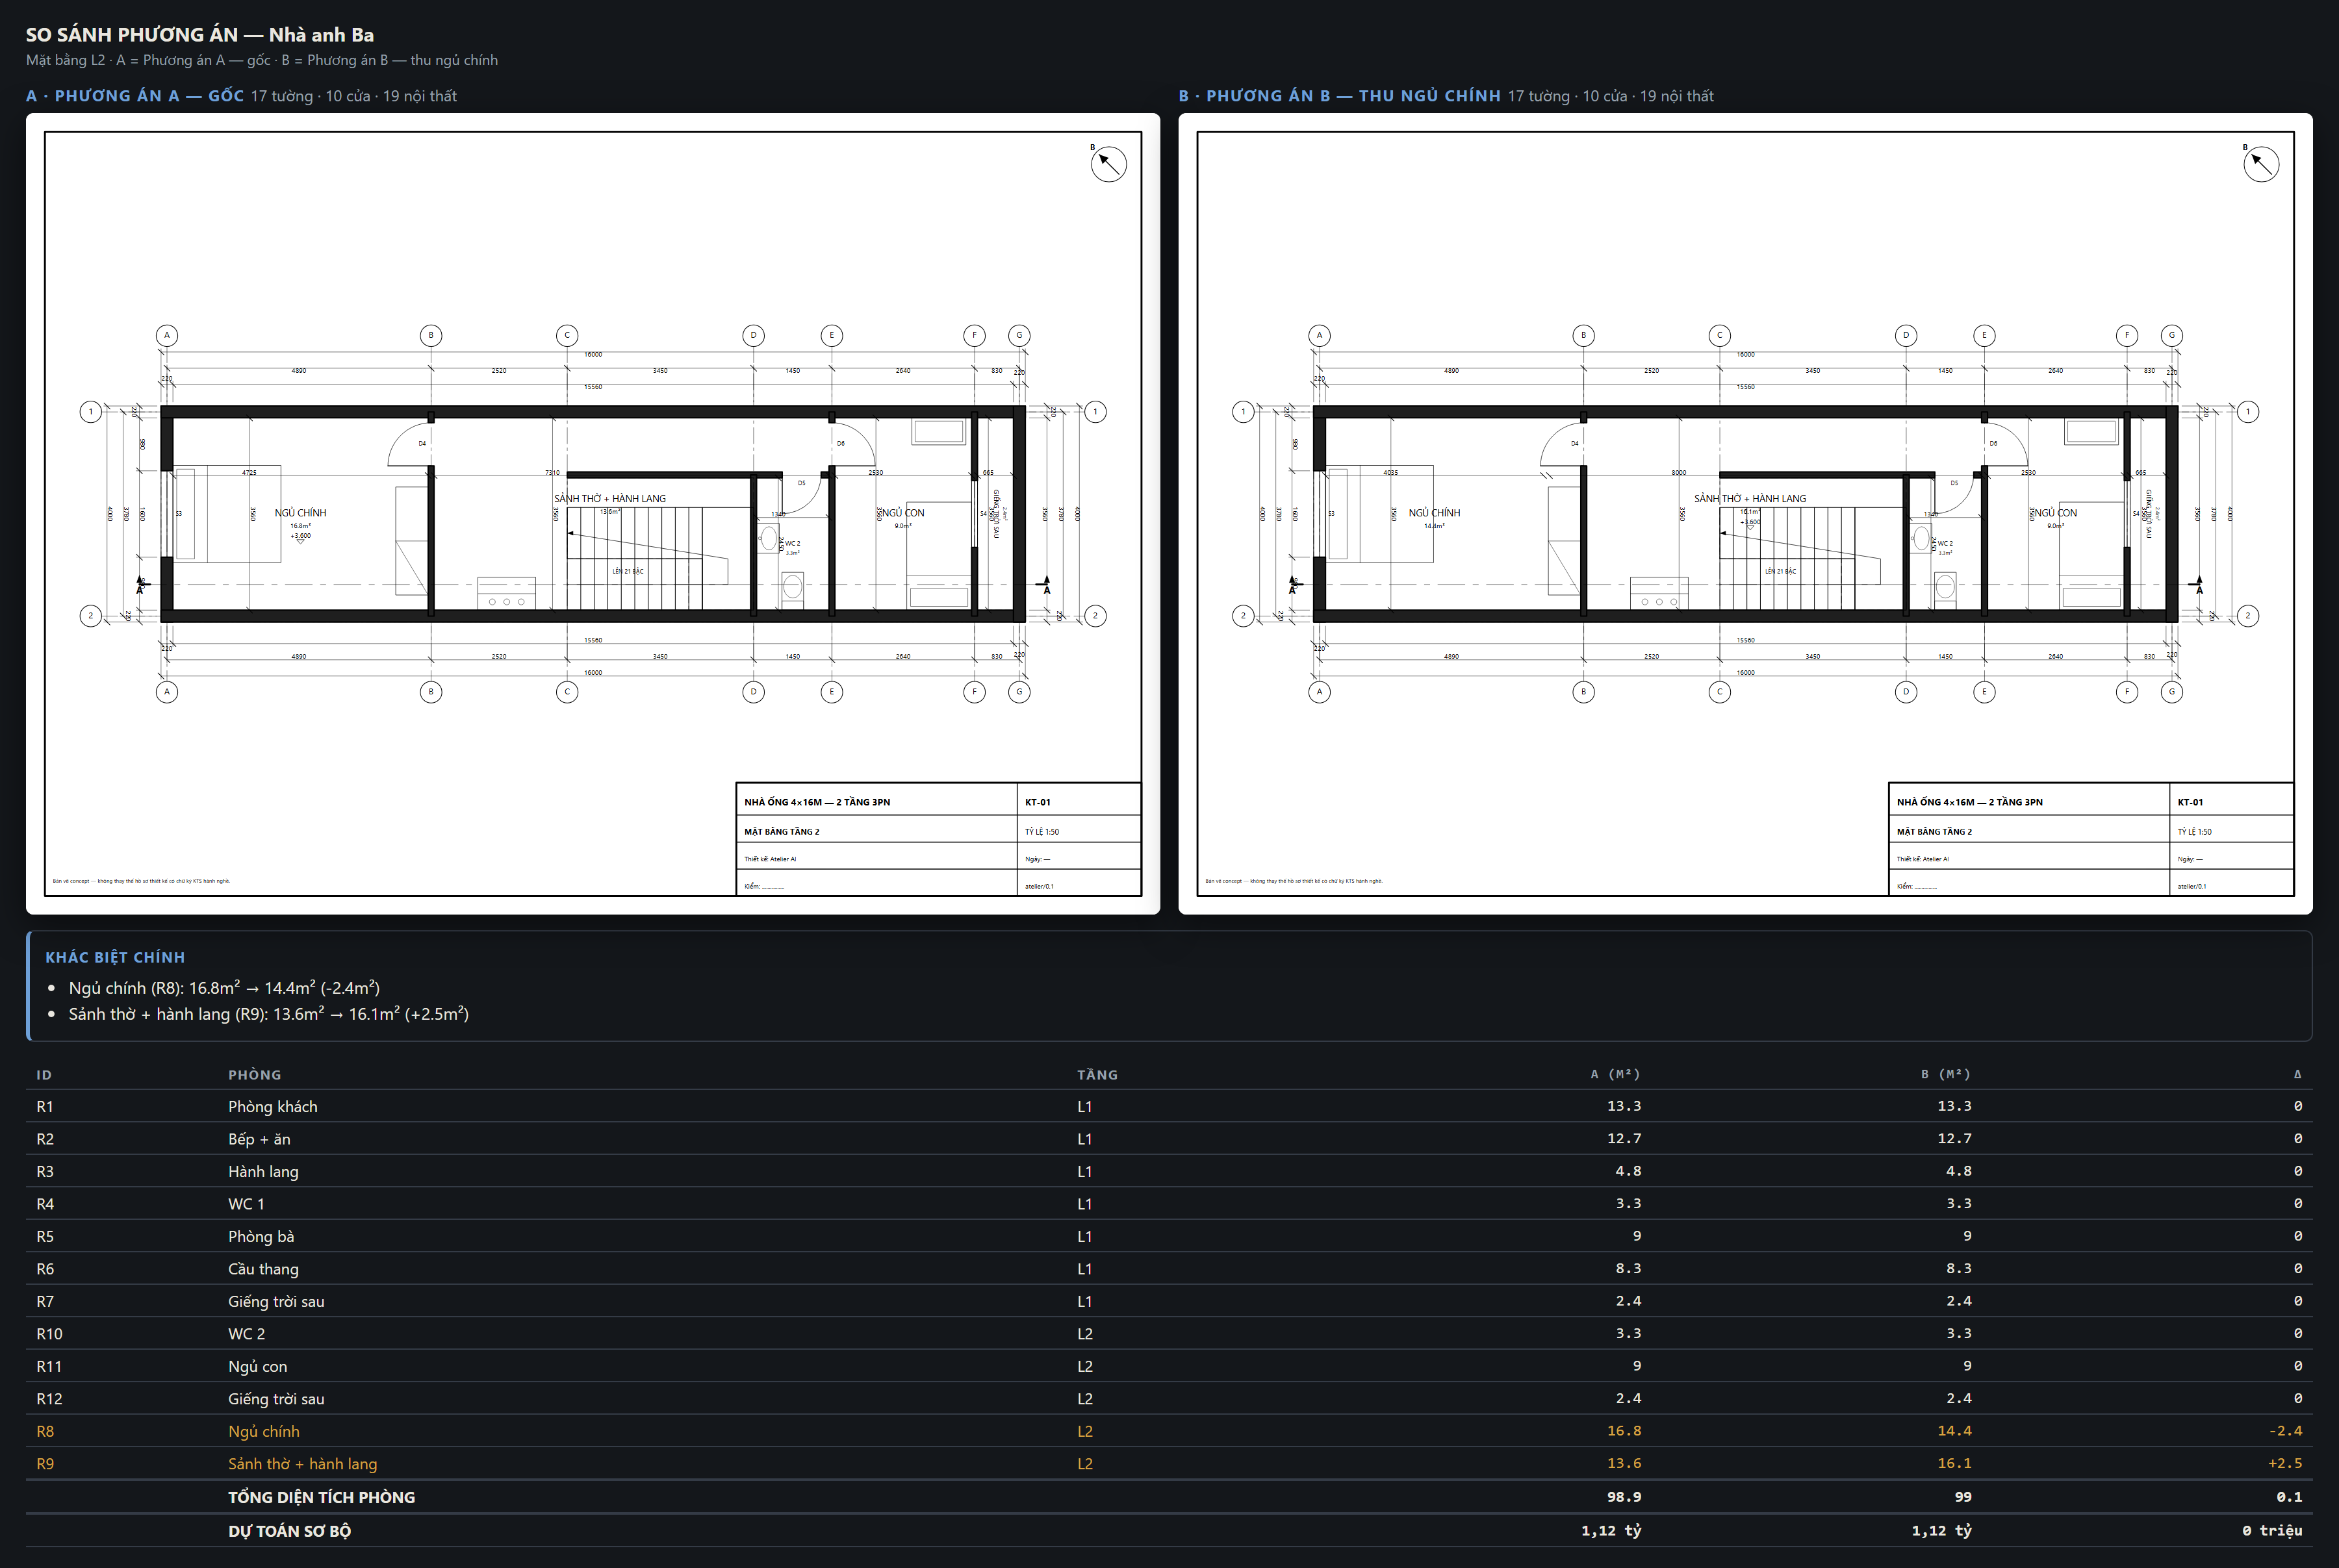Click page title 'SO SÁNH PHƯƠNG ÁN — Nhà anh Ba'
2339x1568 pixels.
(200, 35)
